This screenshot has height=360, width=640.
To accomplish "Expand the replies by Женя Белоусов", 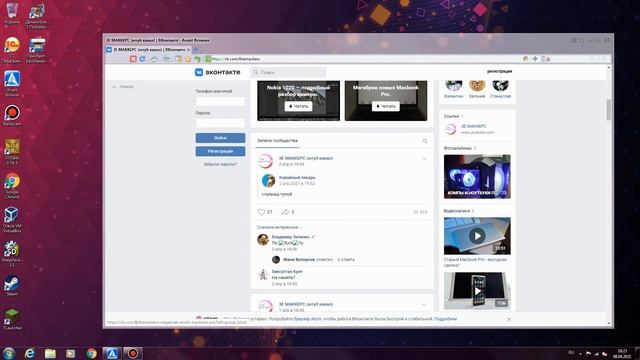I will (319, 259).
